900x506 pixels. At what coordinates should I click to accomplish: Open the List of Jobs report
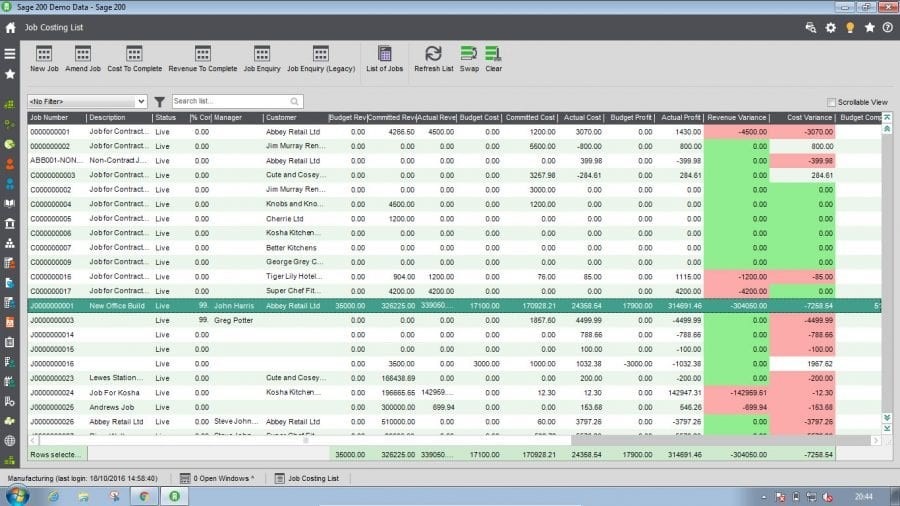[x=385, y=59]
